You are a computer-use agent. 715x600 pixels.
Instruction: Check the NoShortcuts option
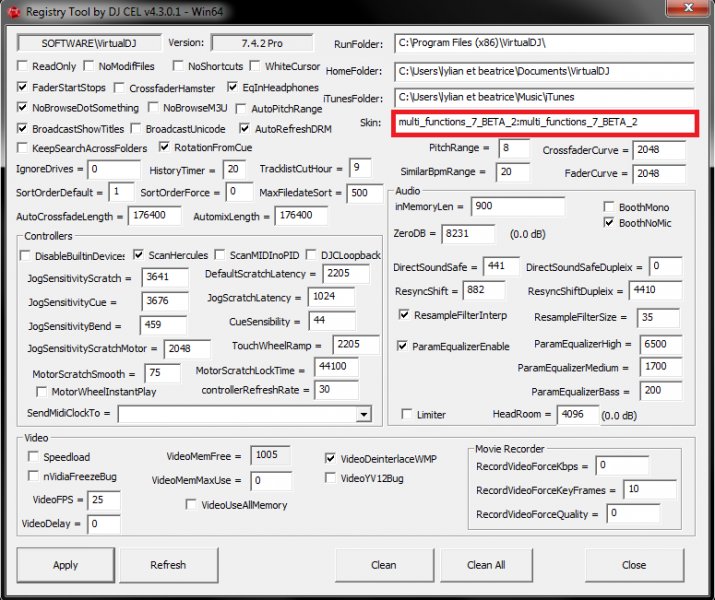[178, 66]
